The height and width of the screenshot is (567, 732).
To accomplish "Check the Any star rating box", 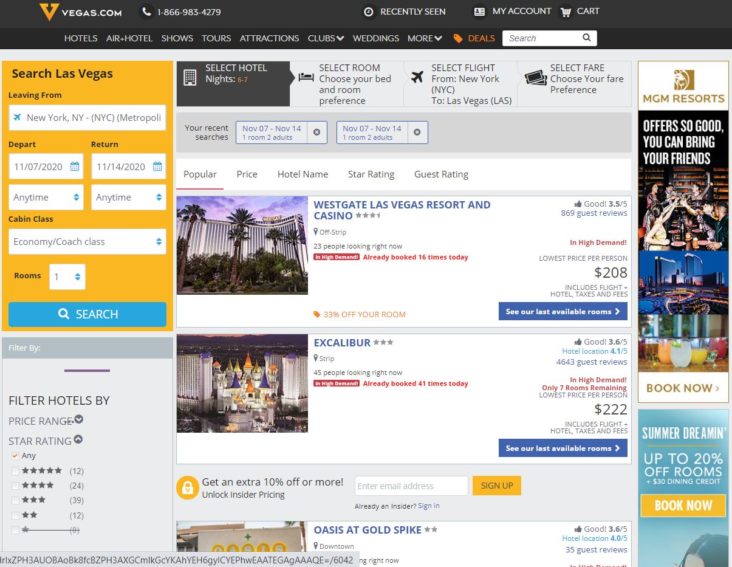I will point(15,455).
